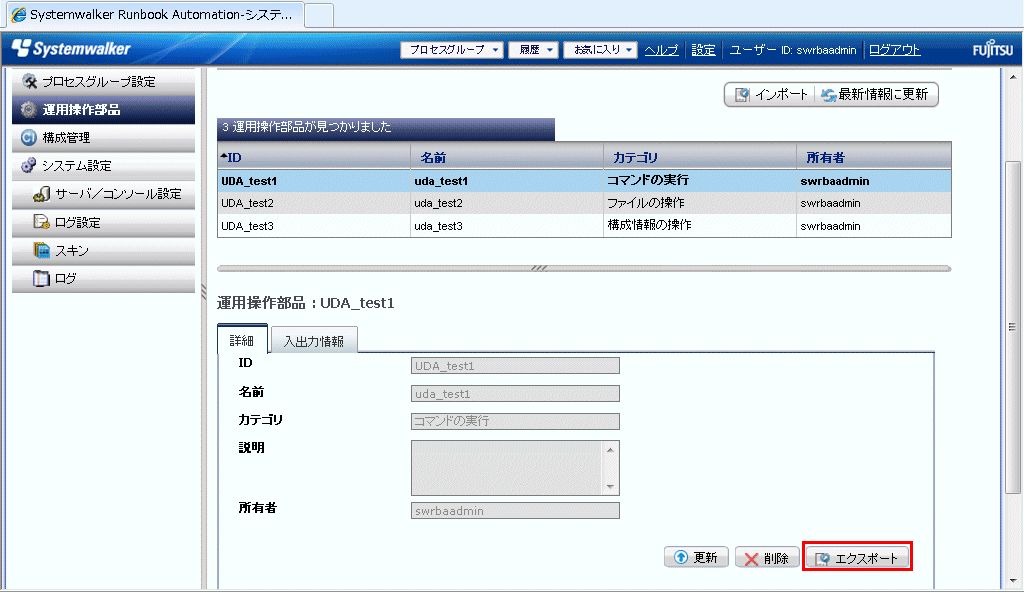
Task: Open the ヘルプ link
Action: click(x=661, y=50)
